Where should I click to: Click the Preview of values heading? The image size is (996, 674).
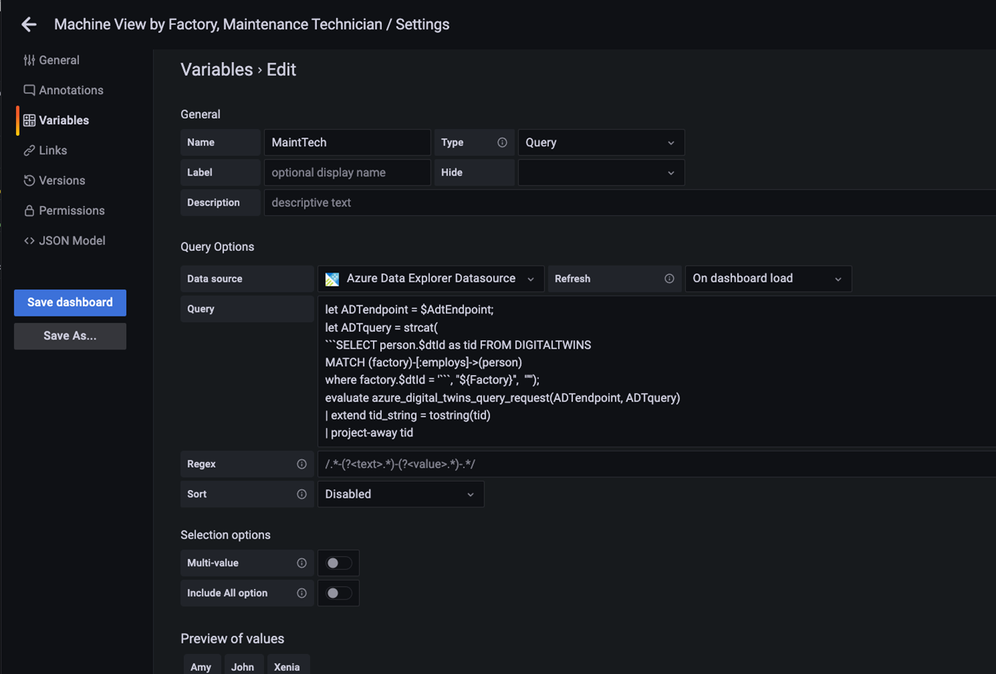pos(232,639)
